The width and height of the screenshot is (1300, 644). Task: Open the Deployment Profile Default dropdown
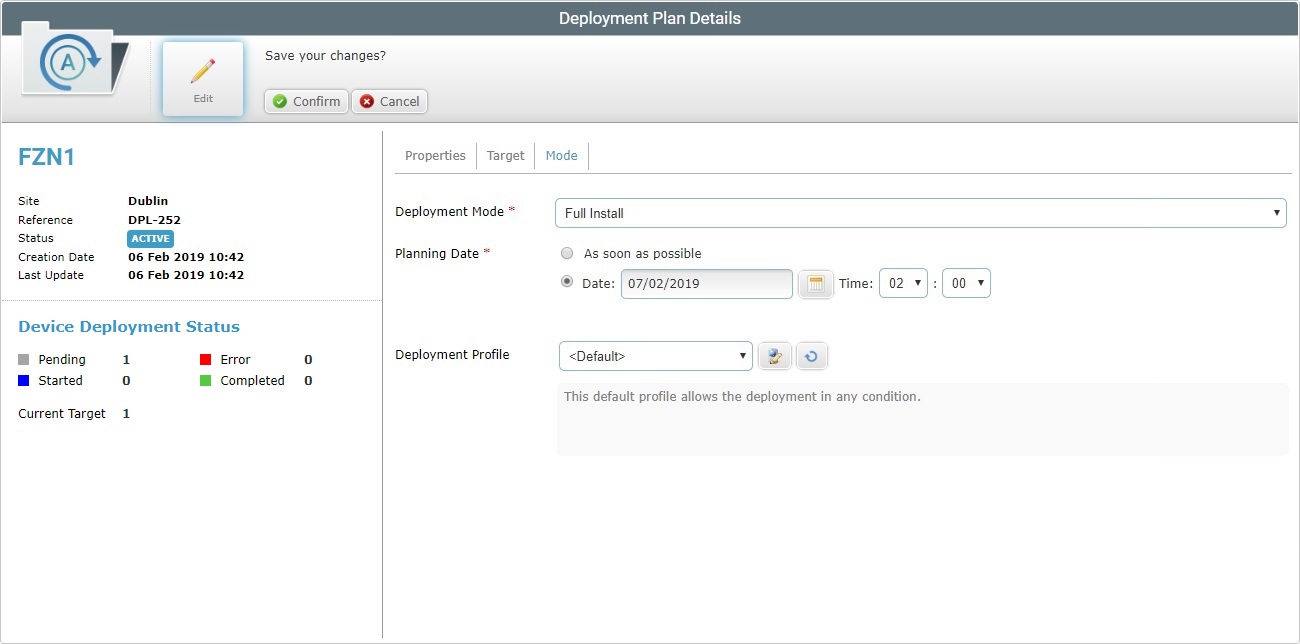pyautogui.click(x=655, y=355)
